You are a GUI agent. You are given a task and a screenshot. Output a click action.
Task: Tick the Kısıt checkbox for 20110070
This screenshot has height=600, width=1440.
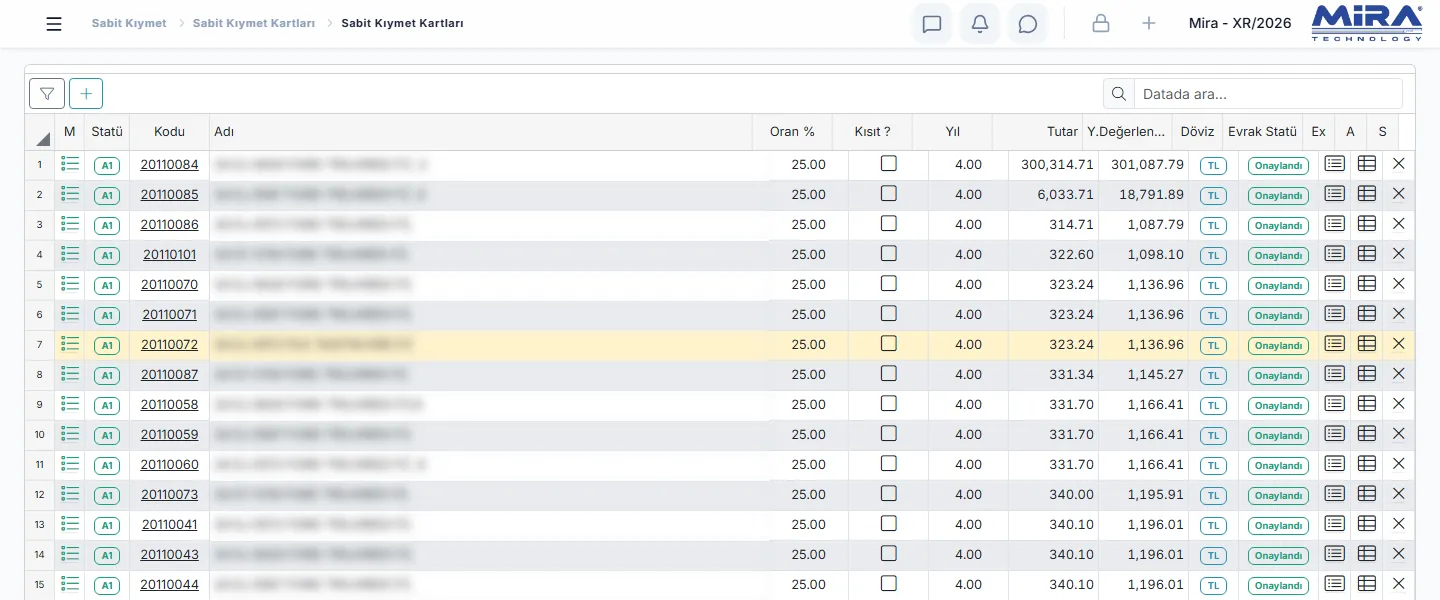click(x=888, y=284)
